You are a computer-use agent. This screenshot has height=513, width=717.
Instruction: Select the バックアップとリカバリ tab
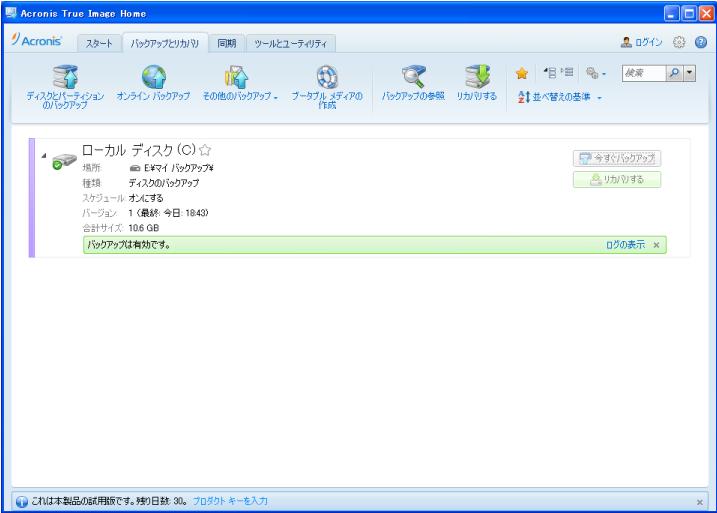tap(165, 44)
